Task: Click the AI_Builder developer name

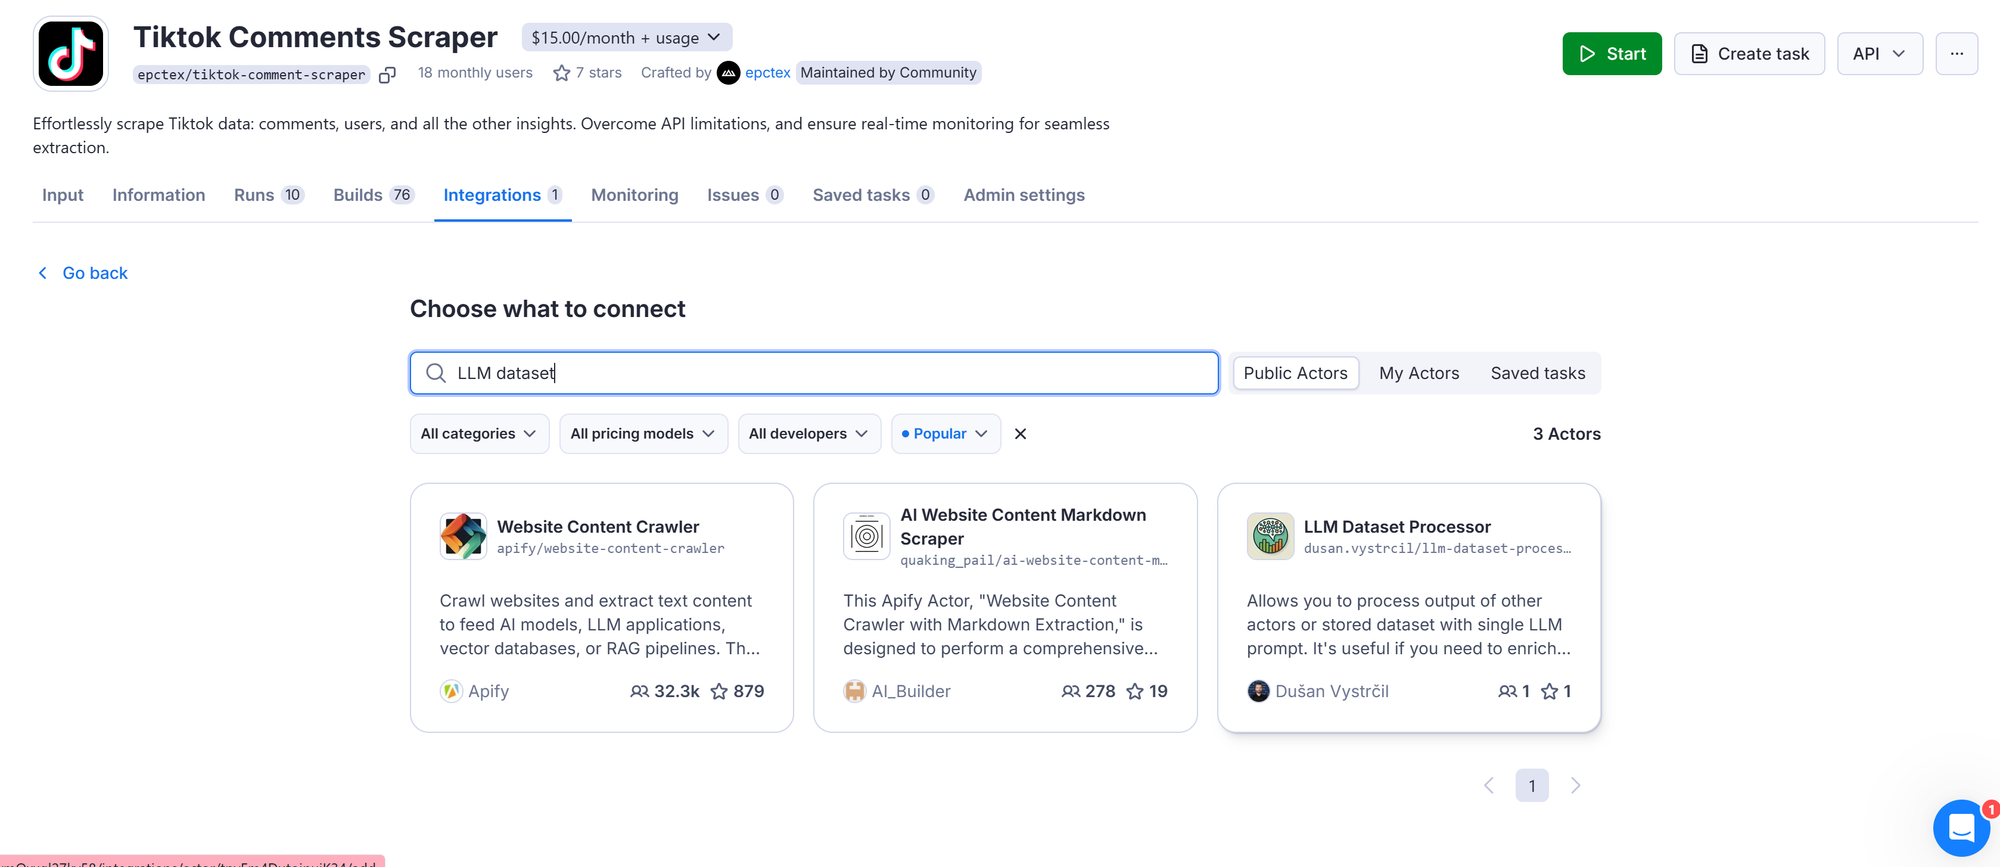Action: point(911,691)
